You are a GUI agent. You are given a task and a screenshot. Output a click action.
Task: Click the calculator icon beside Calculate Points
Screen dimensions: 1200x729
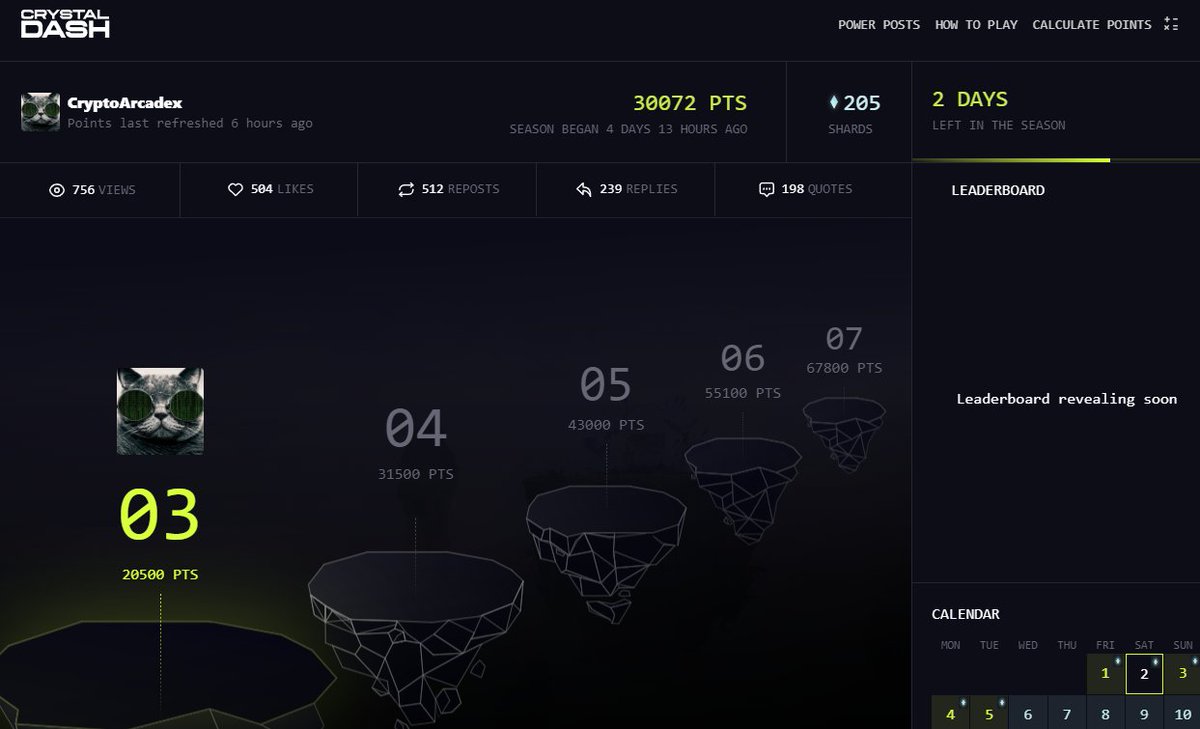(1171, 25)
